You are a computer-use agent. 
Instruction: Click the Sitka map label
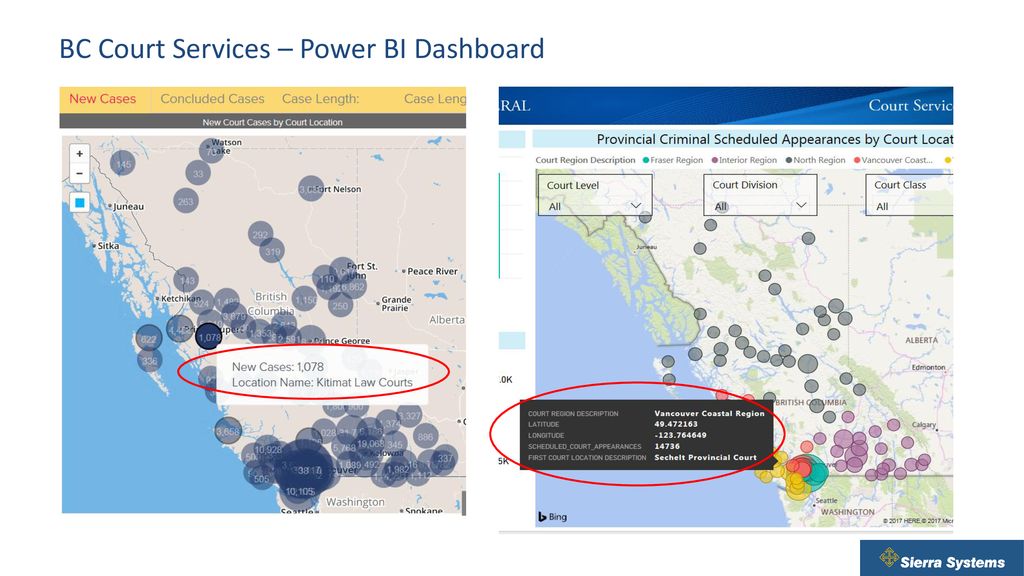(x=108, y=246)
